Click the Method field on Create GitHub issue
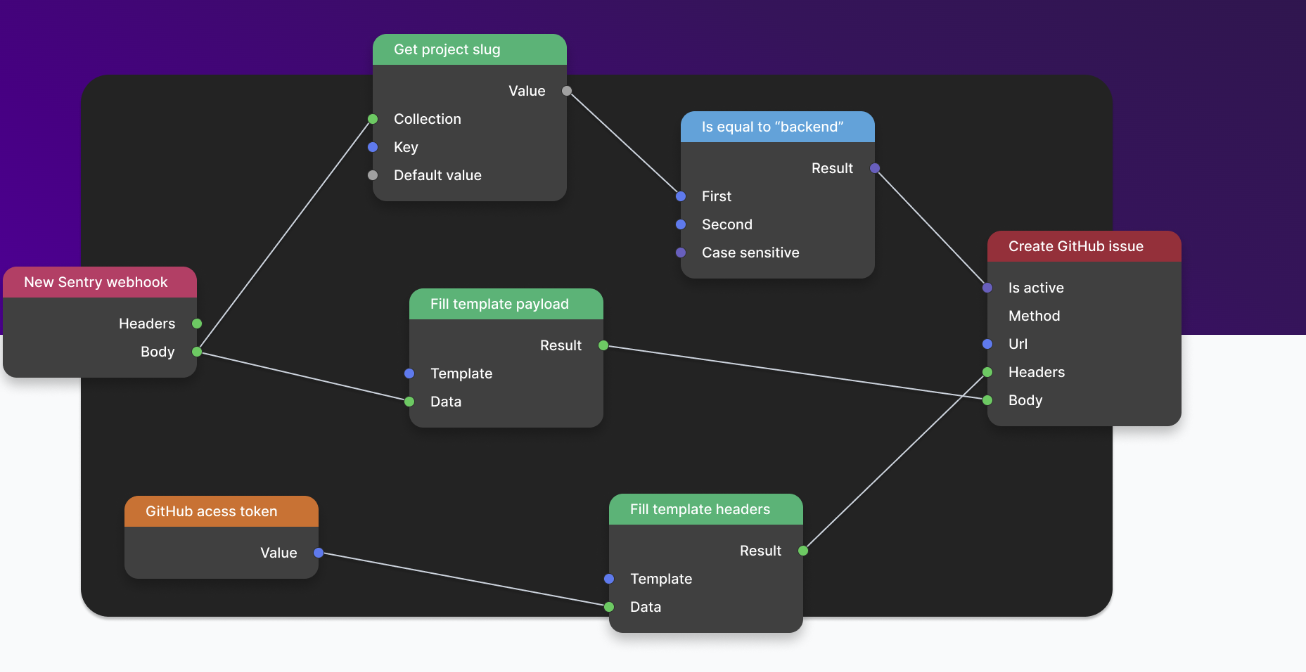Viewport: 1306px width, 672px height. coord(1034,316)
